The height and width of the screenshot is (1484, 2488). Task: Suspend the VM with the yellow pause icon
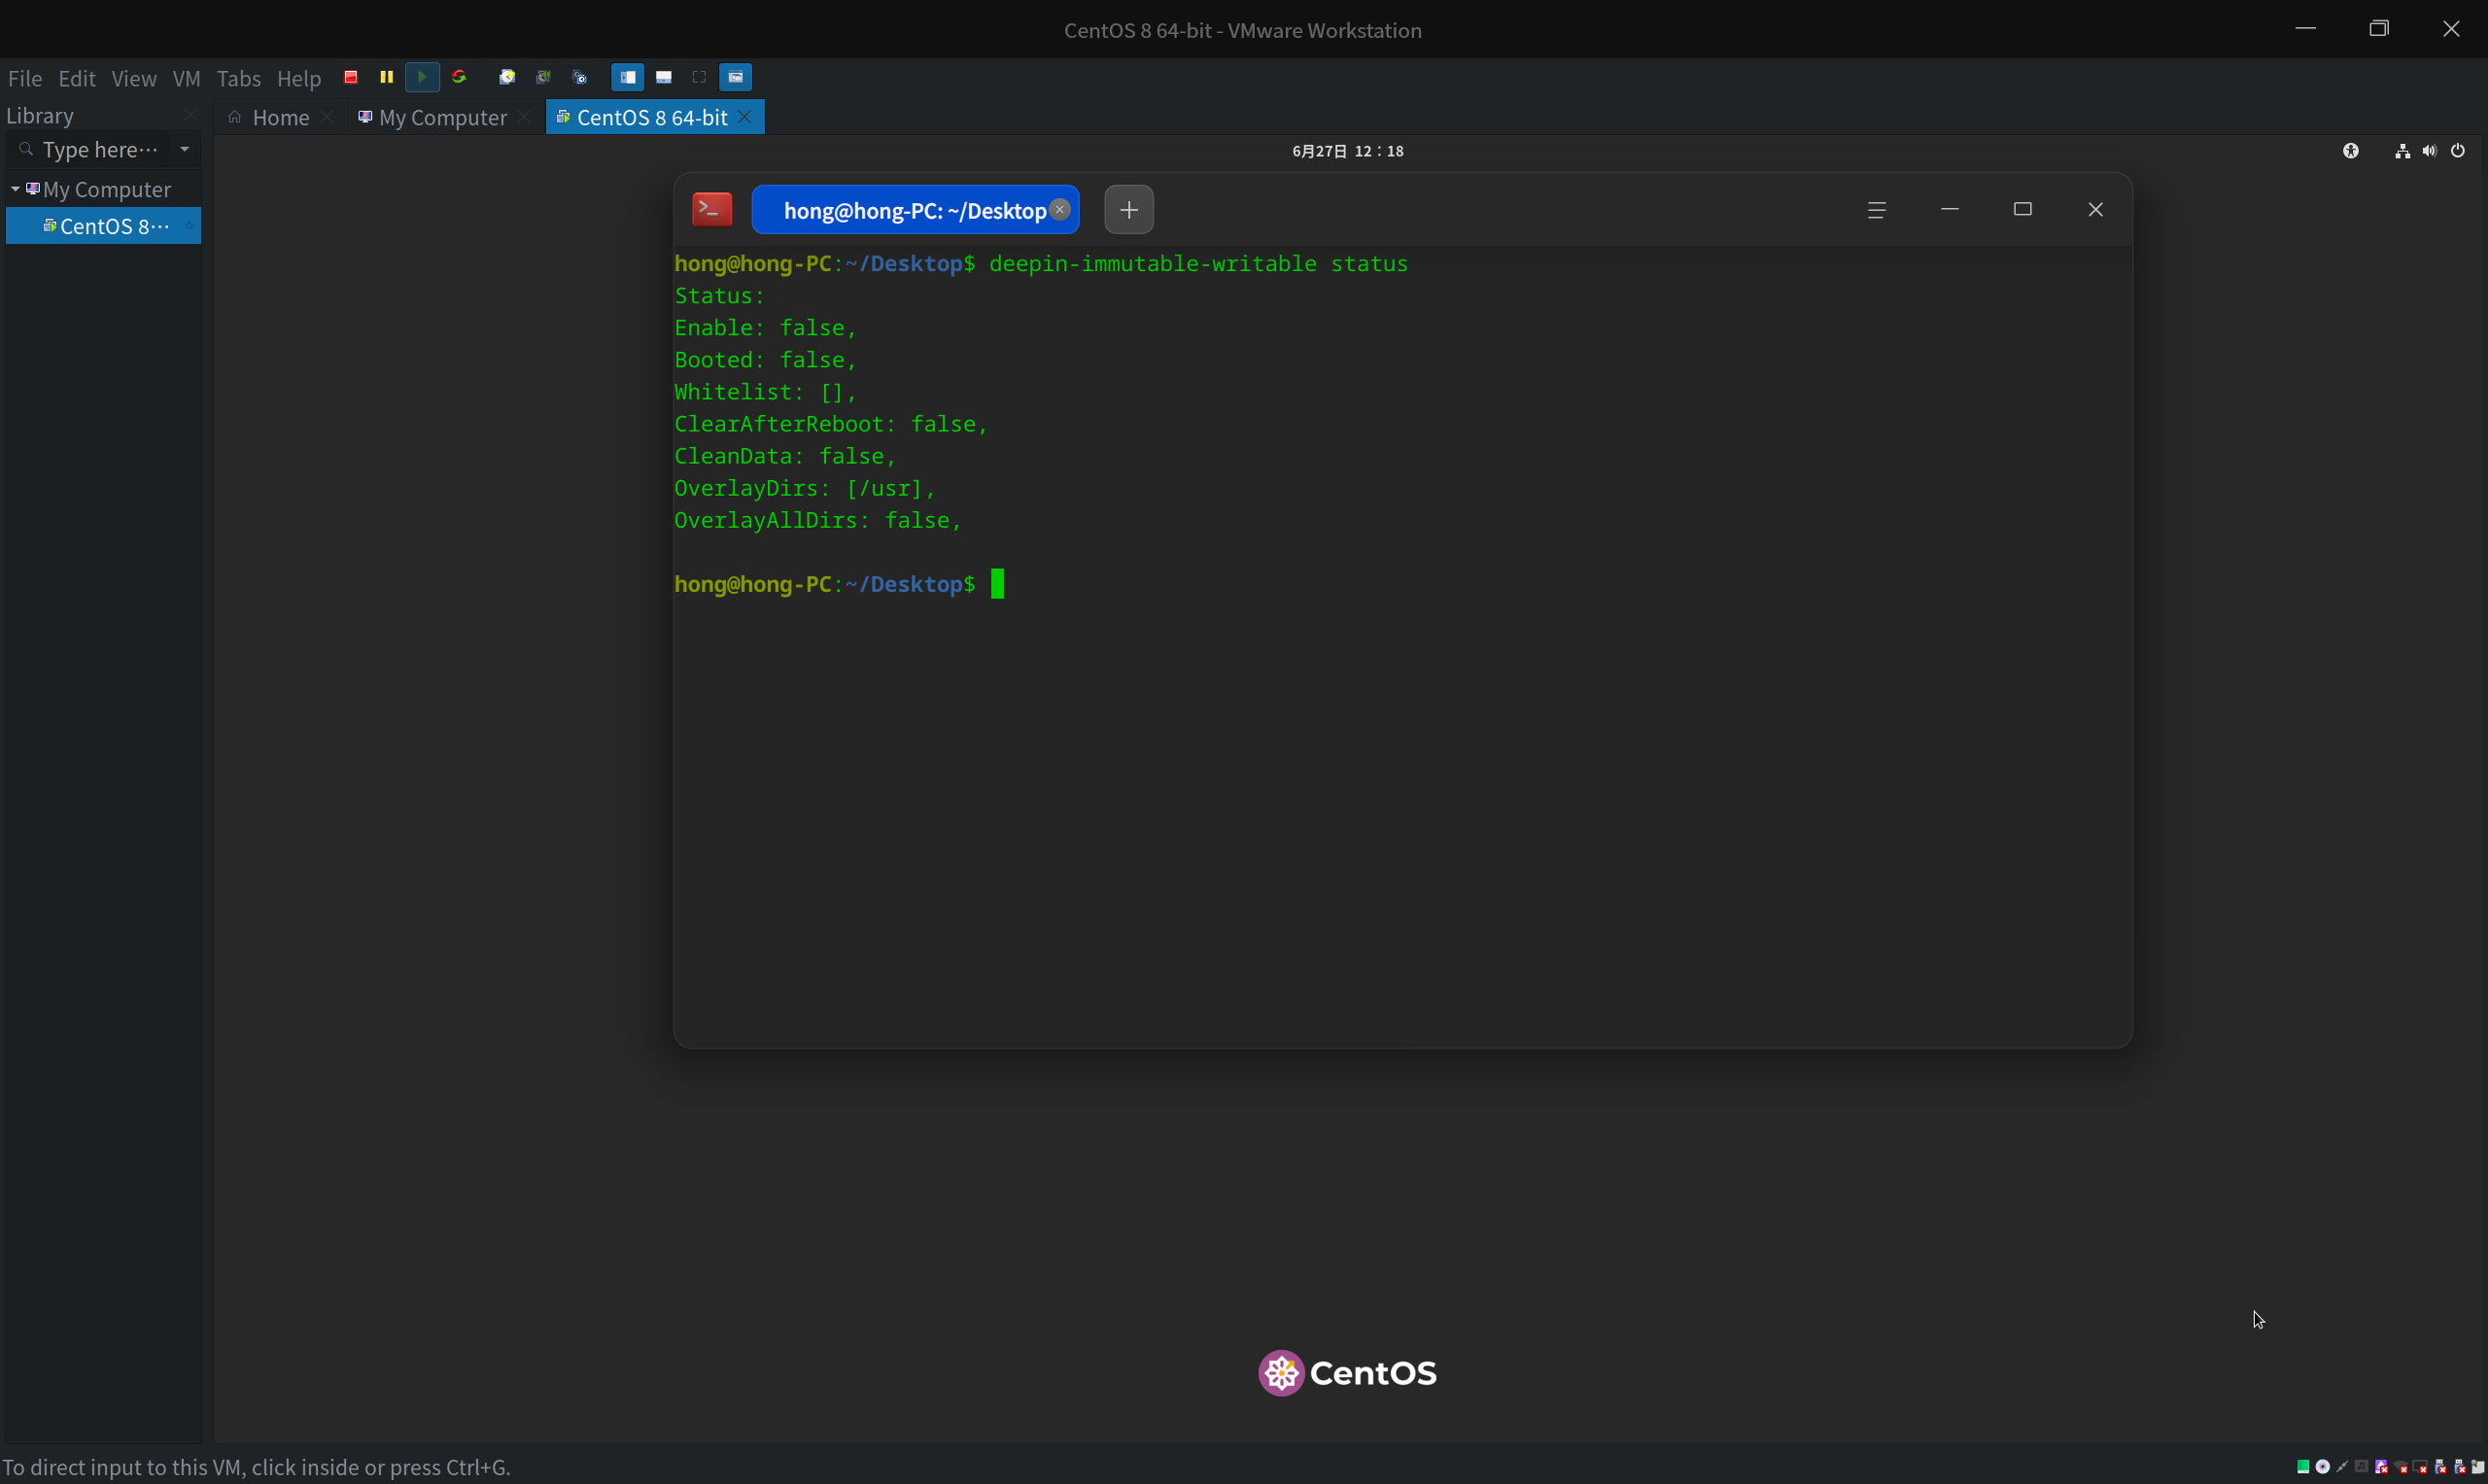click(x=387, y=77)
